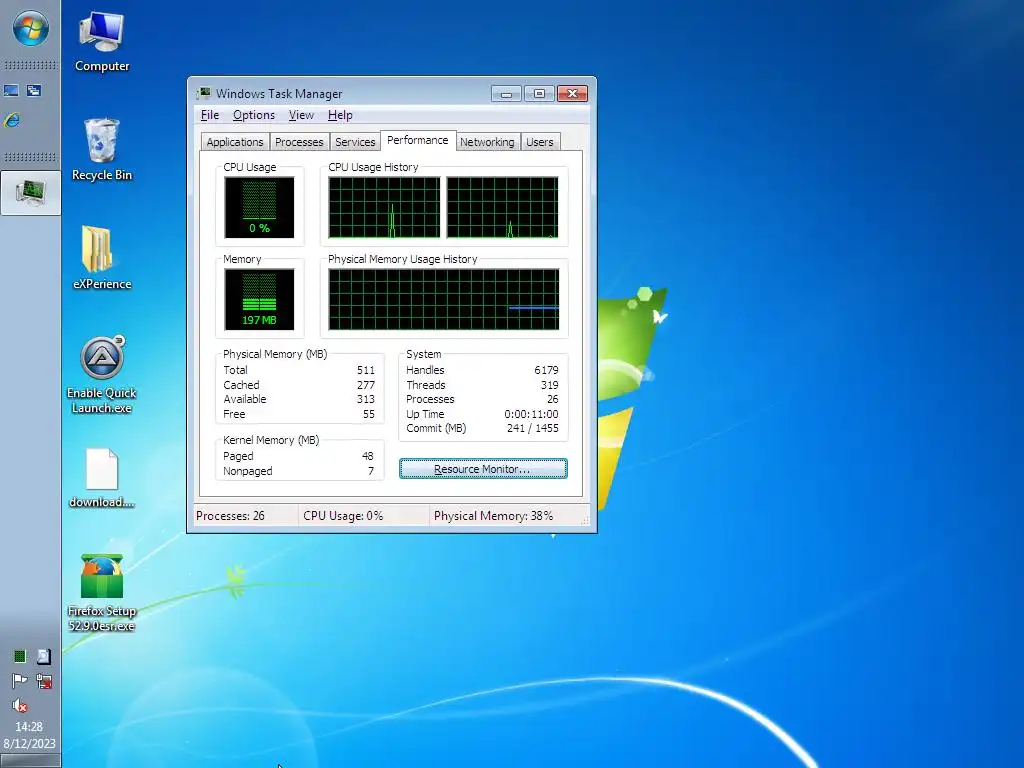
Task: Click Free value 55
Action: click(x=369, y=414)
